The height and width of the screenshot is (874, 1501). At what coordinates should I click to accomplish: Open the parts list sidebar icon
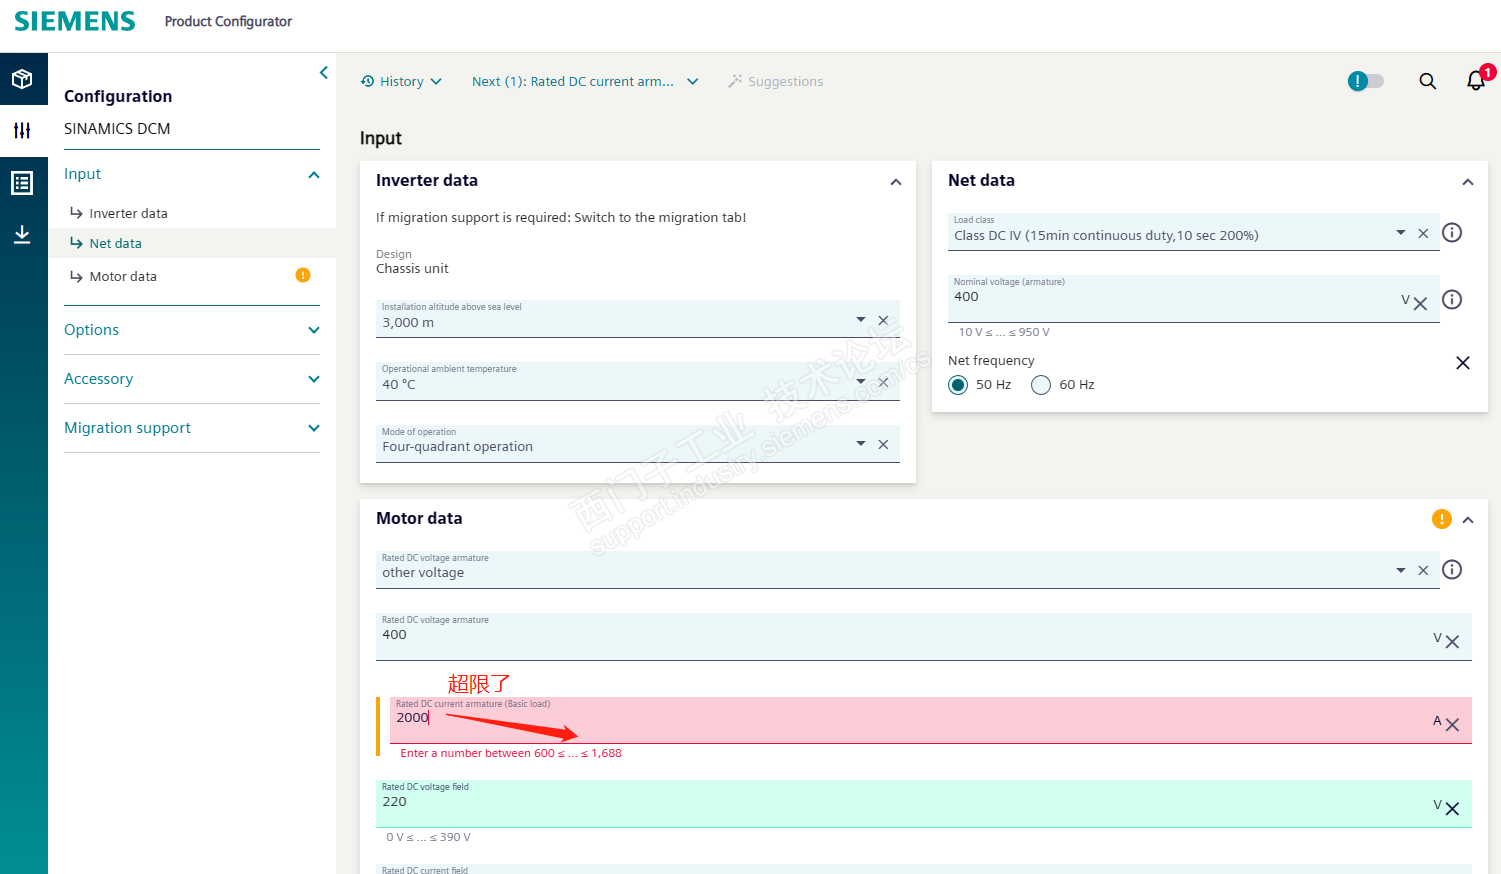[22, 183]
